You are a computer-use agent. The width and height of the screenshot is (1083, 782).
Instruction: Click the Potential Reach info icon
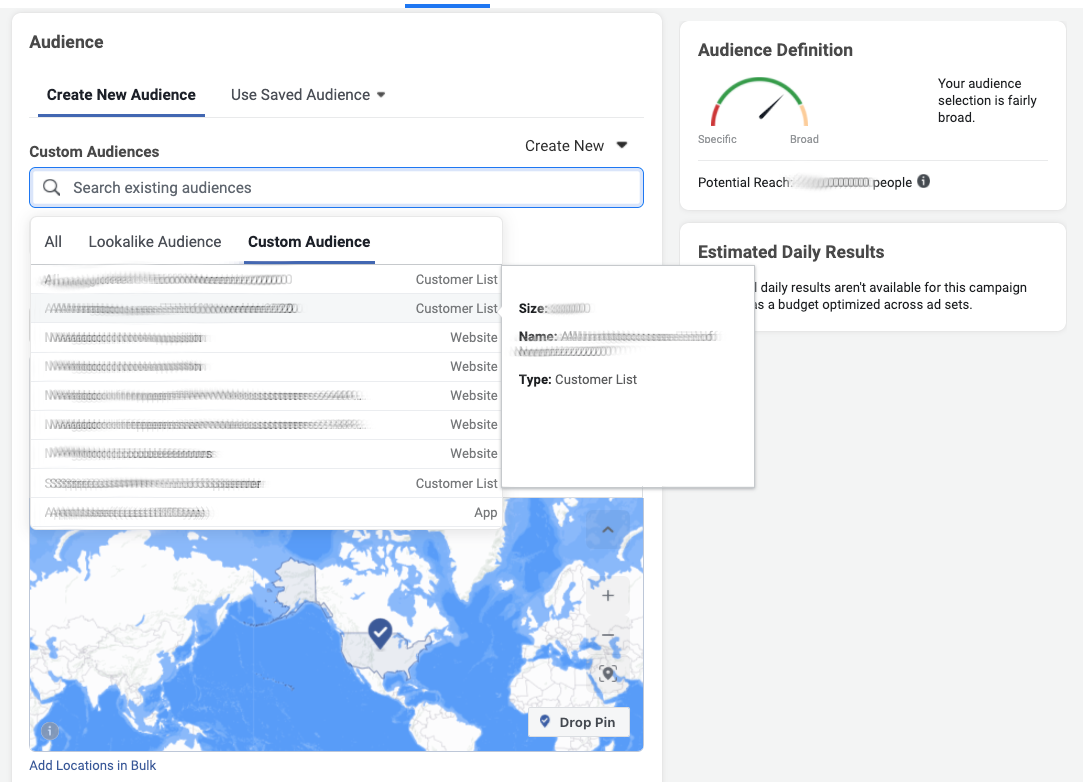(923, 182)
